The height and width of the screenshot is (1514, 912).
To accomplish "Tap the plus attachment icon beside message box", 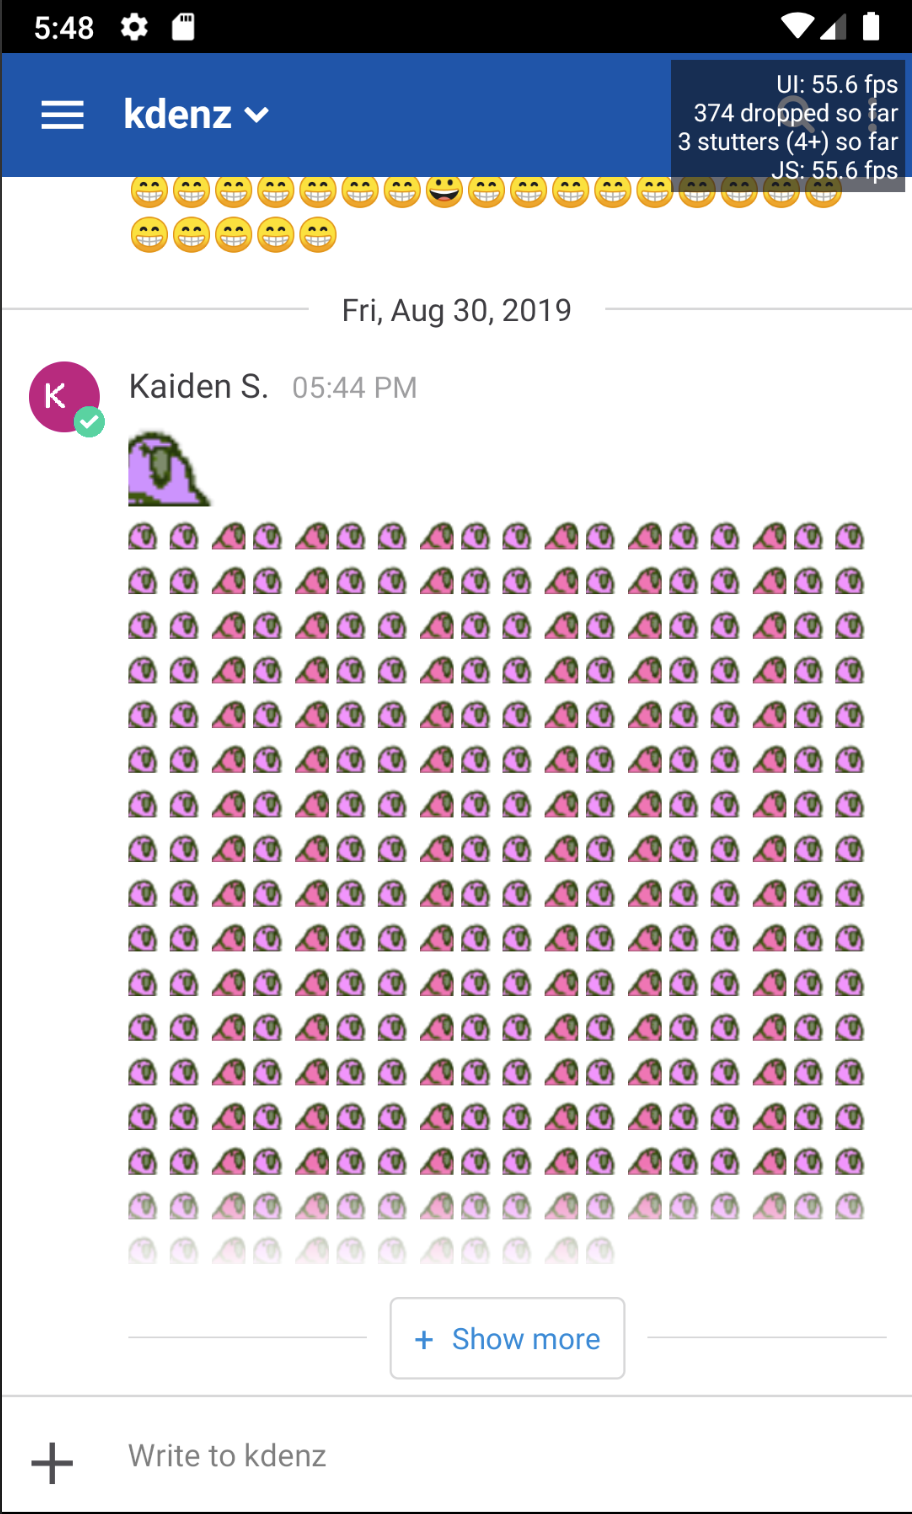I will (x=52, y=1463).
